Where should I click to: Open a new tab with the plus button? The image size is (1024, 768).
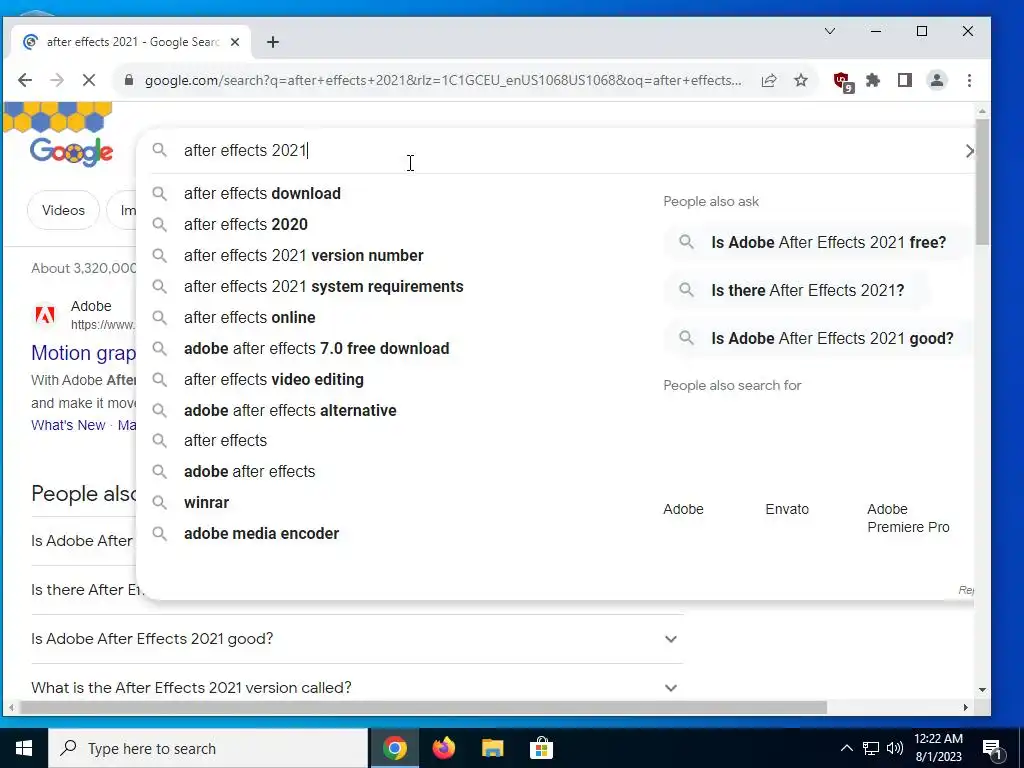coord(273,42)
